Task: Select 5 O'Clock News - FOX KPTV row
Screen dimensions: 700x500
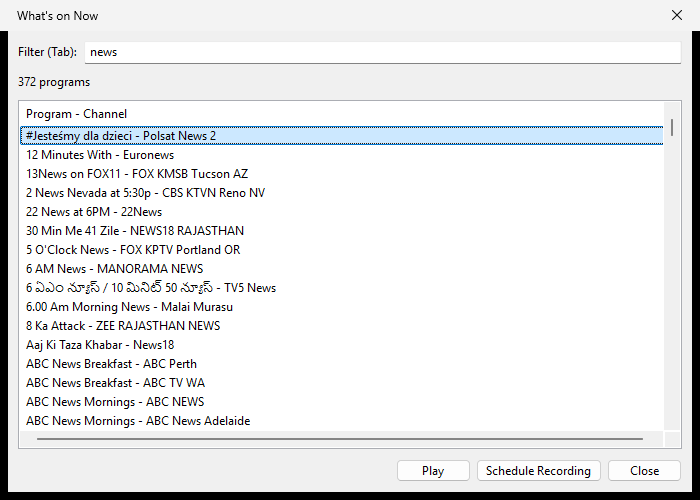Action: [342, 250]
